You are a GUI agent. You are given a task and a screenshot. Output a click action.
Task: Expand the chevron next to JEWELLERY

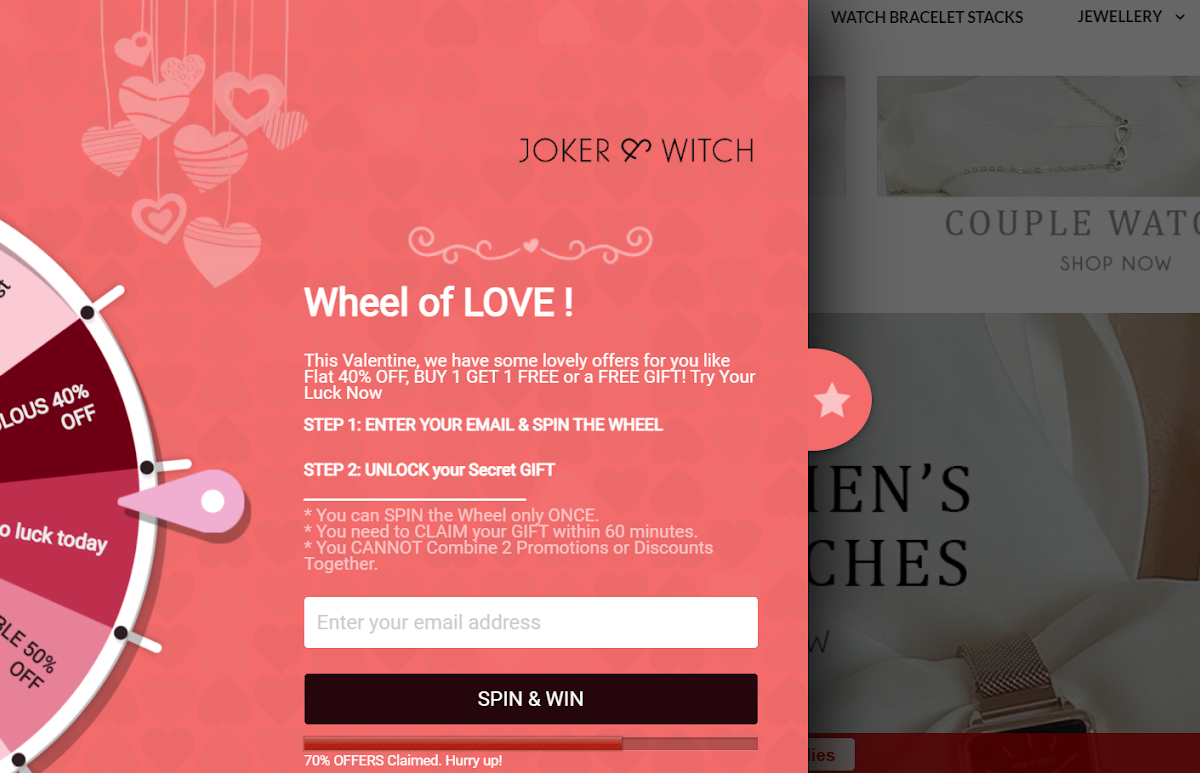(x=1180, y=17)
